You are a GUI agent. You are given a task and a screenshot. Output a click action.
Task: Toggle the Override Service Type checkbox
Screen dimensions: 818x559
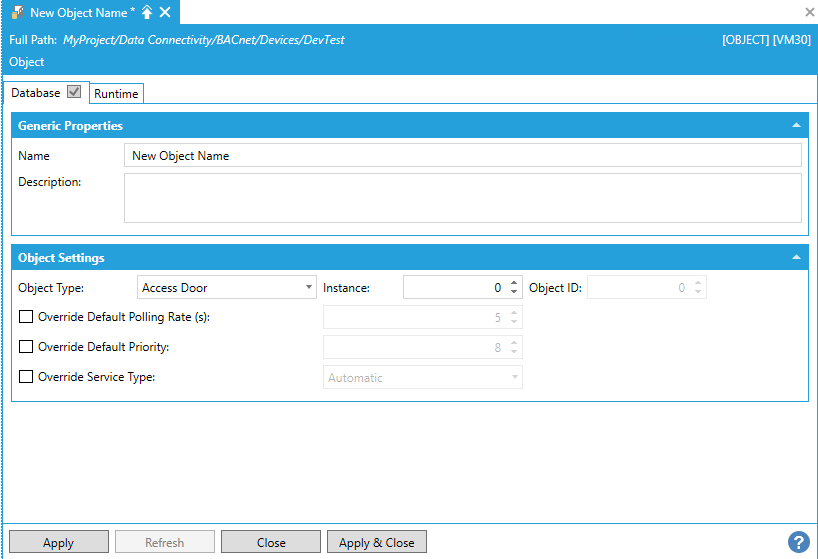(x=26, y=377)
